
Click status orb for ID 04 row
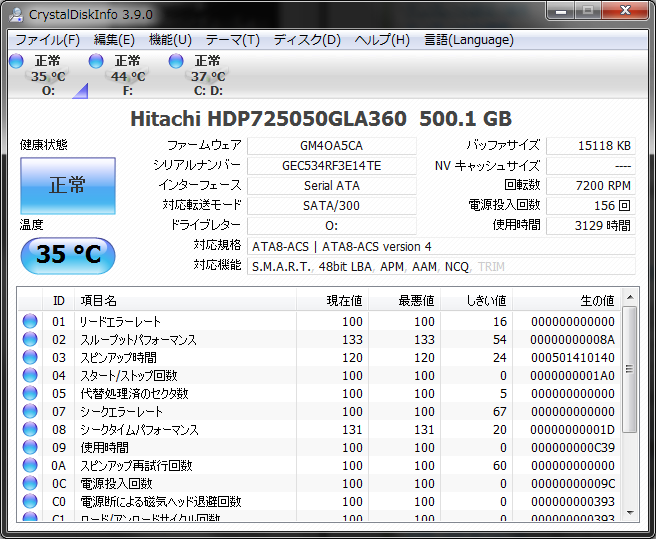click(30, 375)
